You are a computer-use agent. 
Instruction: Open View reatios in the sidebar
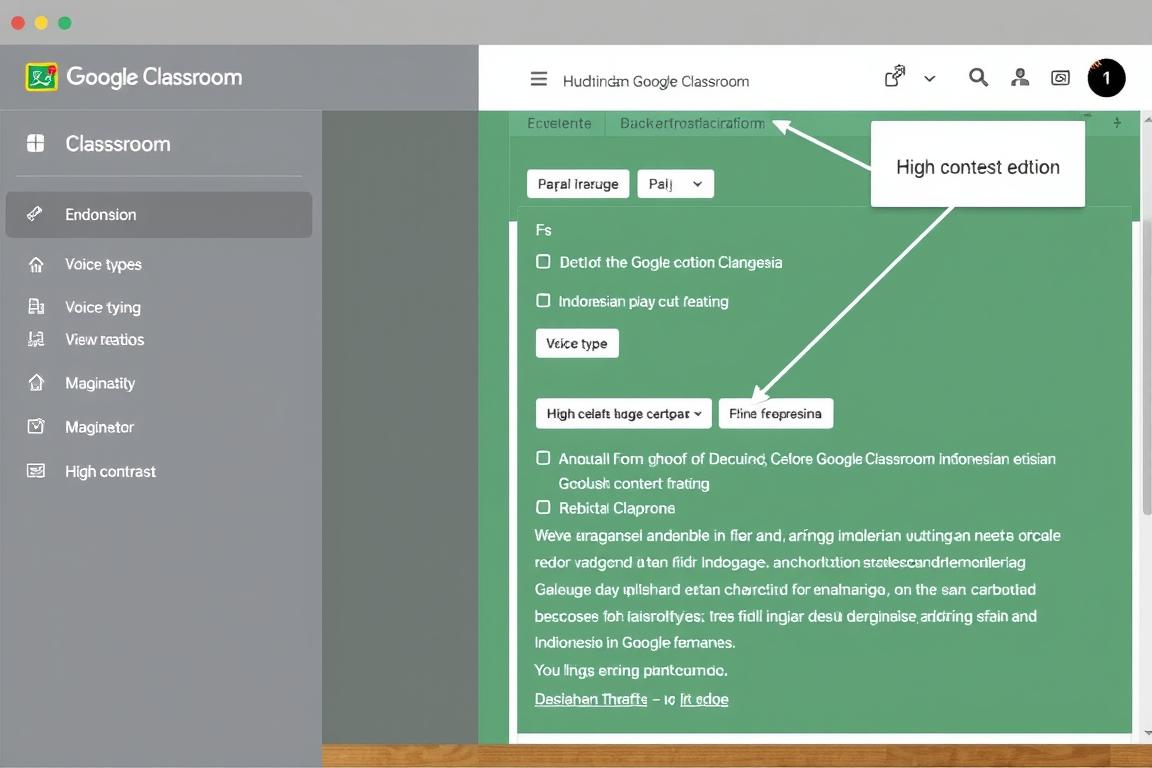click(104, 340)
